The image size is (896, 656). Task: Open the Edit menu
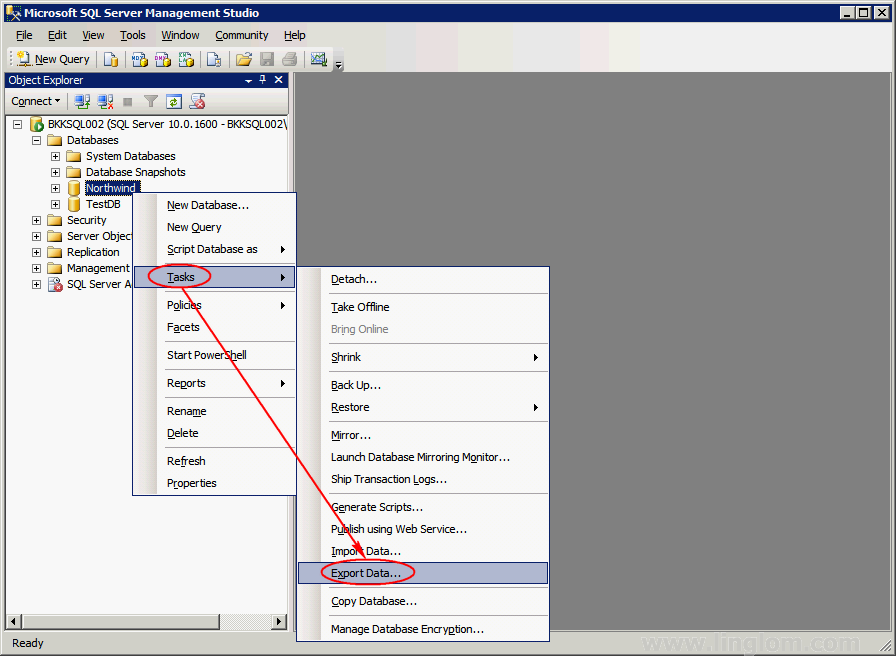click(x=57, y=35)
